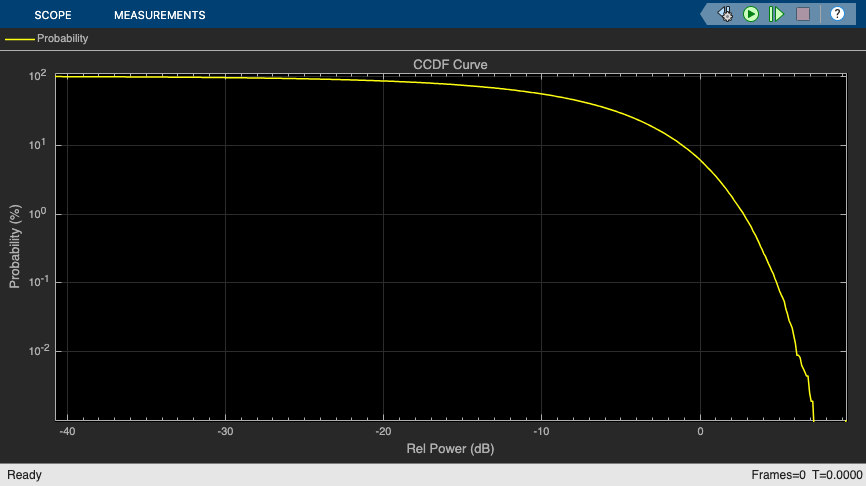
Task: Click the Stop square button
Action: point(803,14)
